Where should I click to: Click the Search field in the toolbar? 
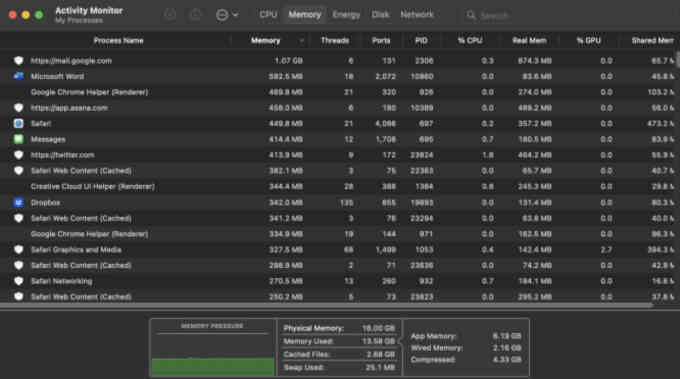pyautogui.click(x=494, y=16)
